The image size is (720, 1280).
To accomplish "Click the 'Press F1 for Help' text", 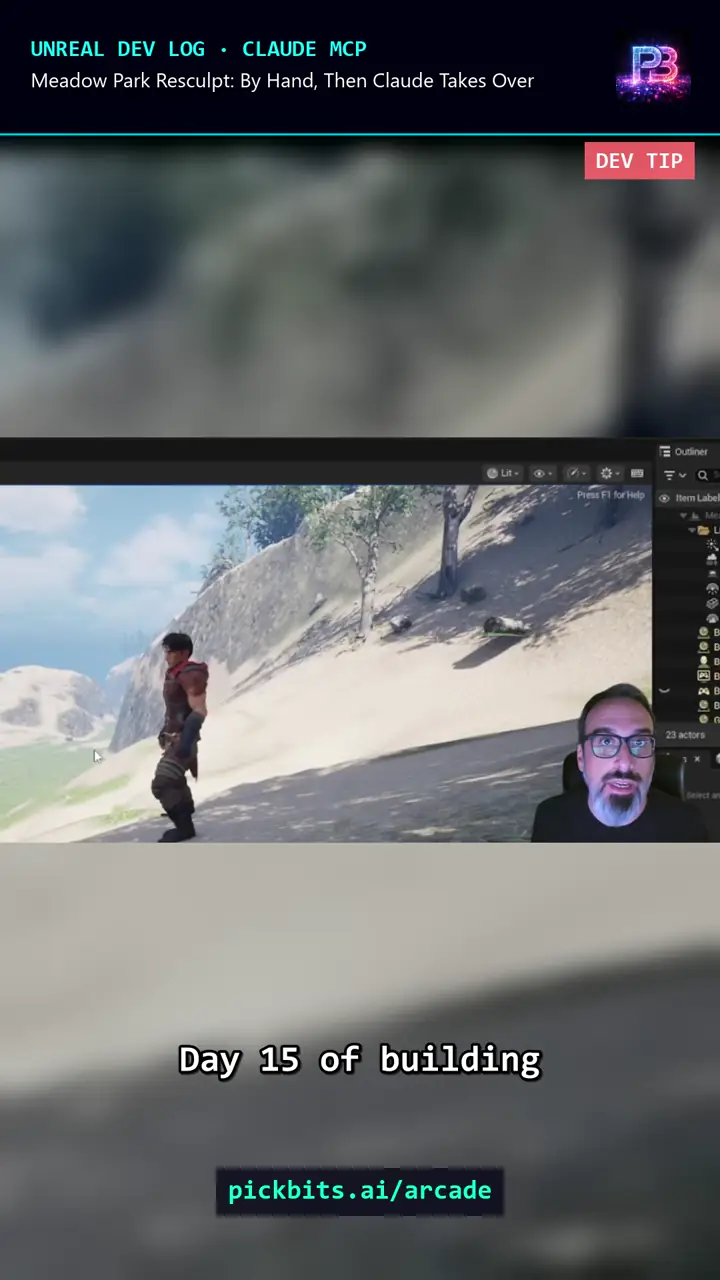I will tap(610, 495).
